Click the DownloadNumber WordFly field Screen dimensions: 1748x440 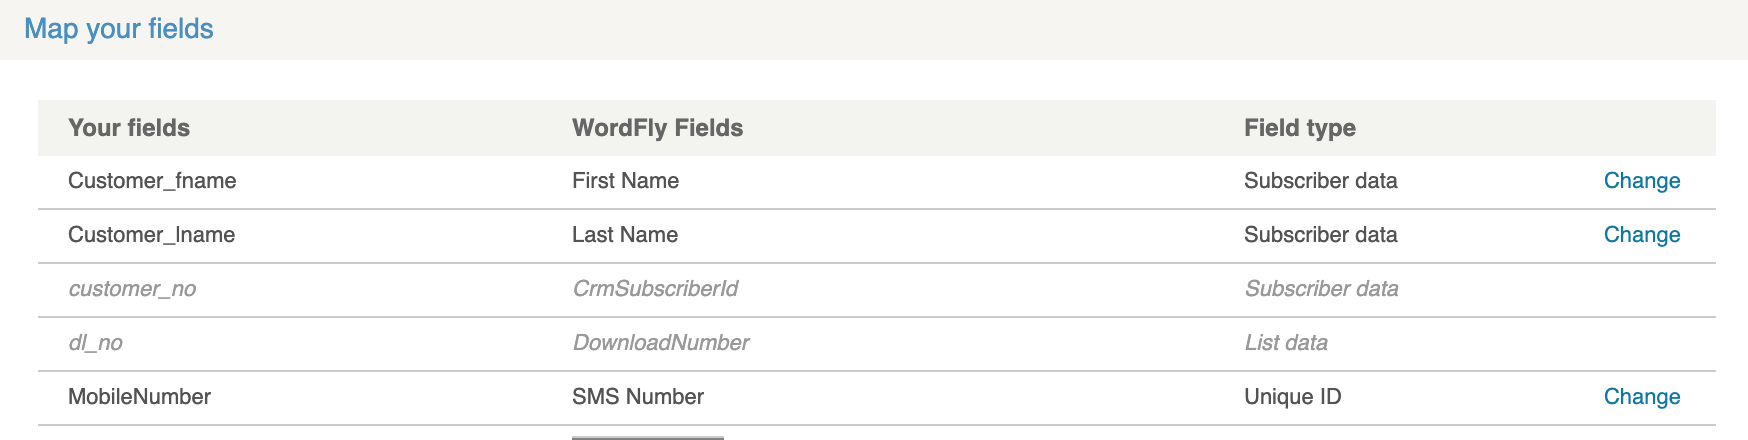tap(660, 343)
